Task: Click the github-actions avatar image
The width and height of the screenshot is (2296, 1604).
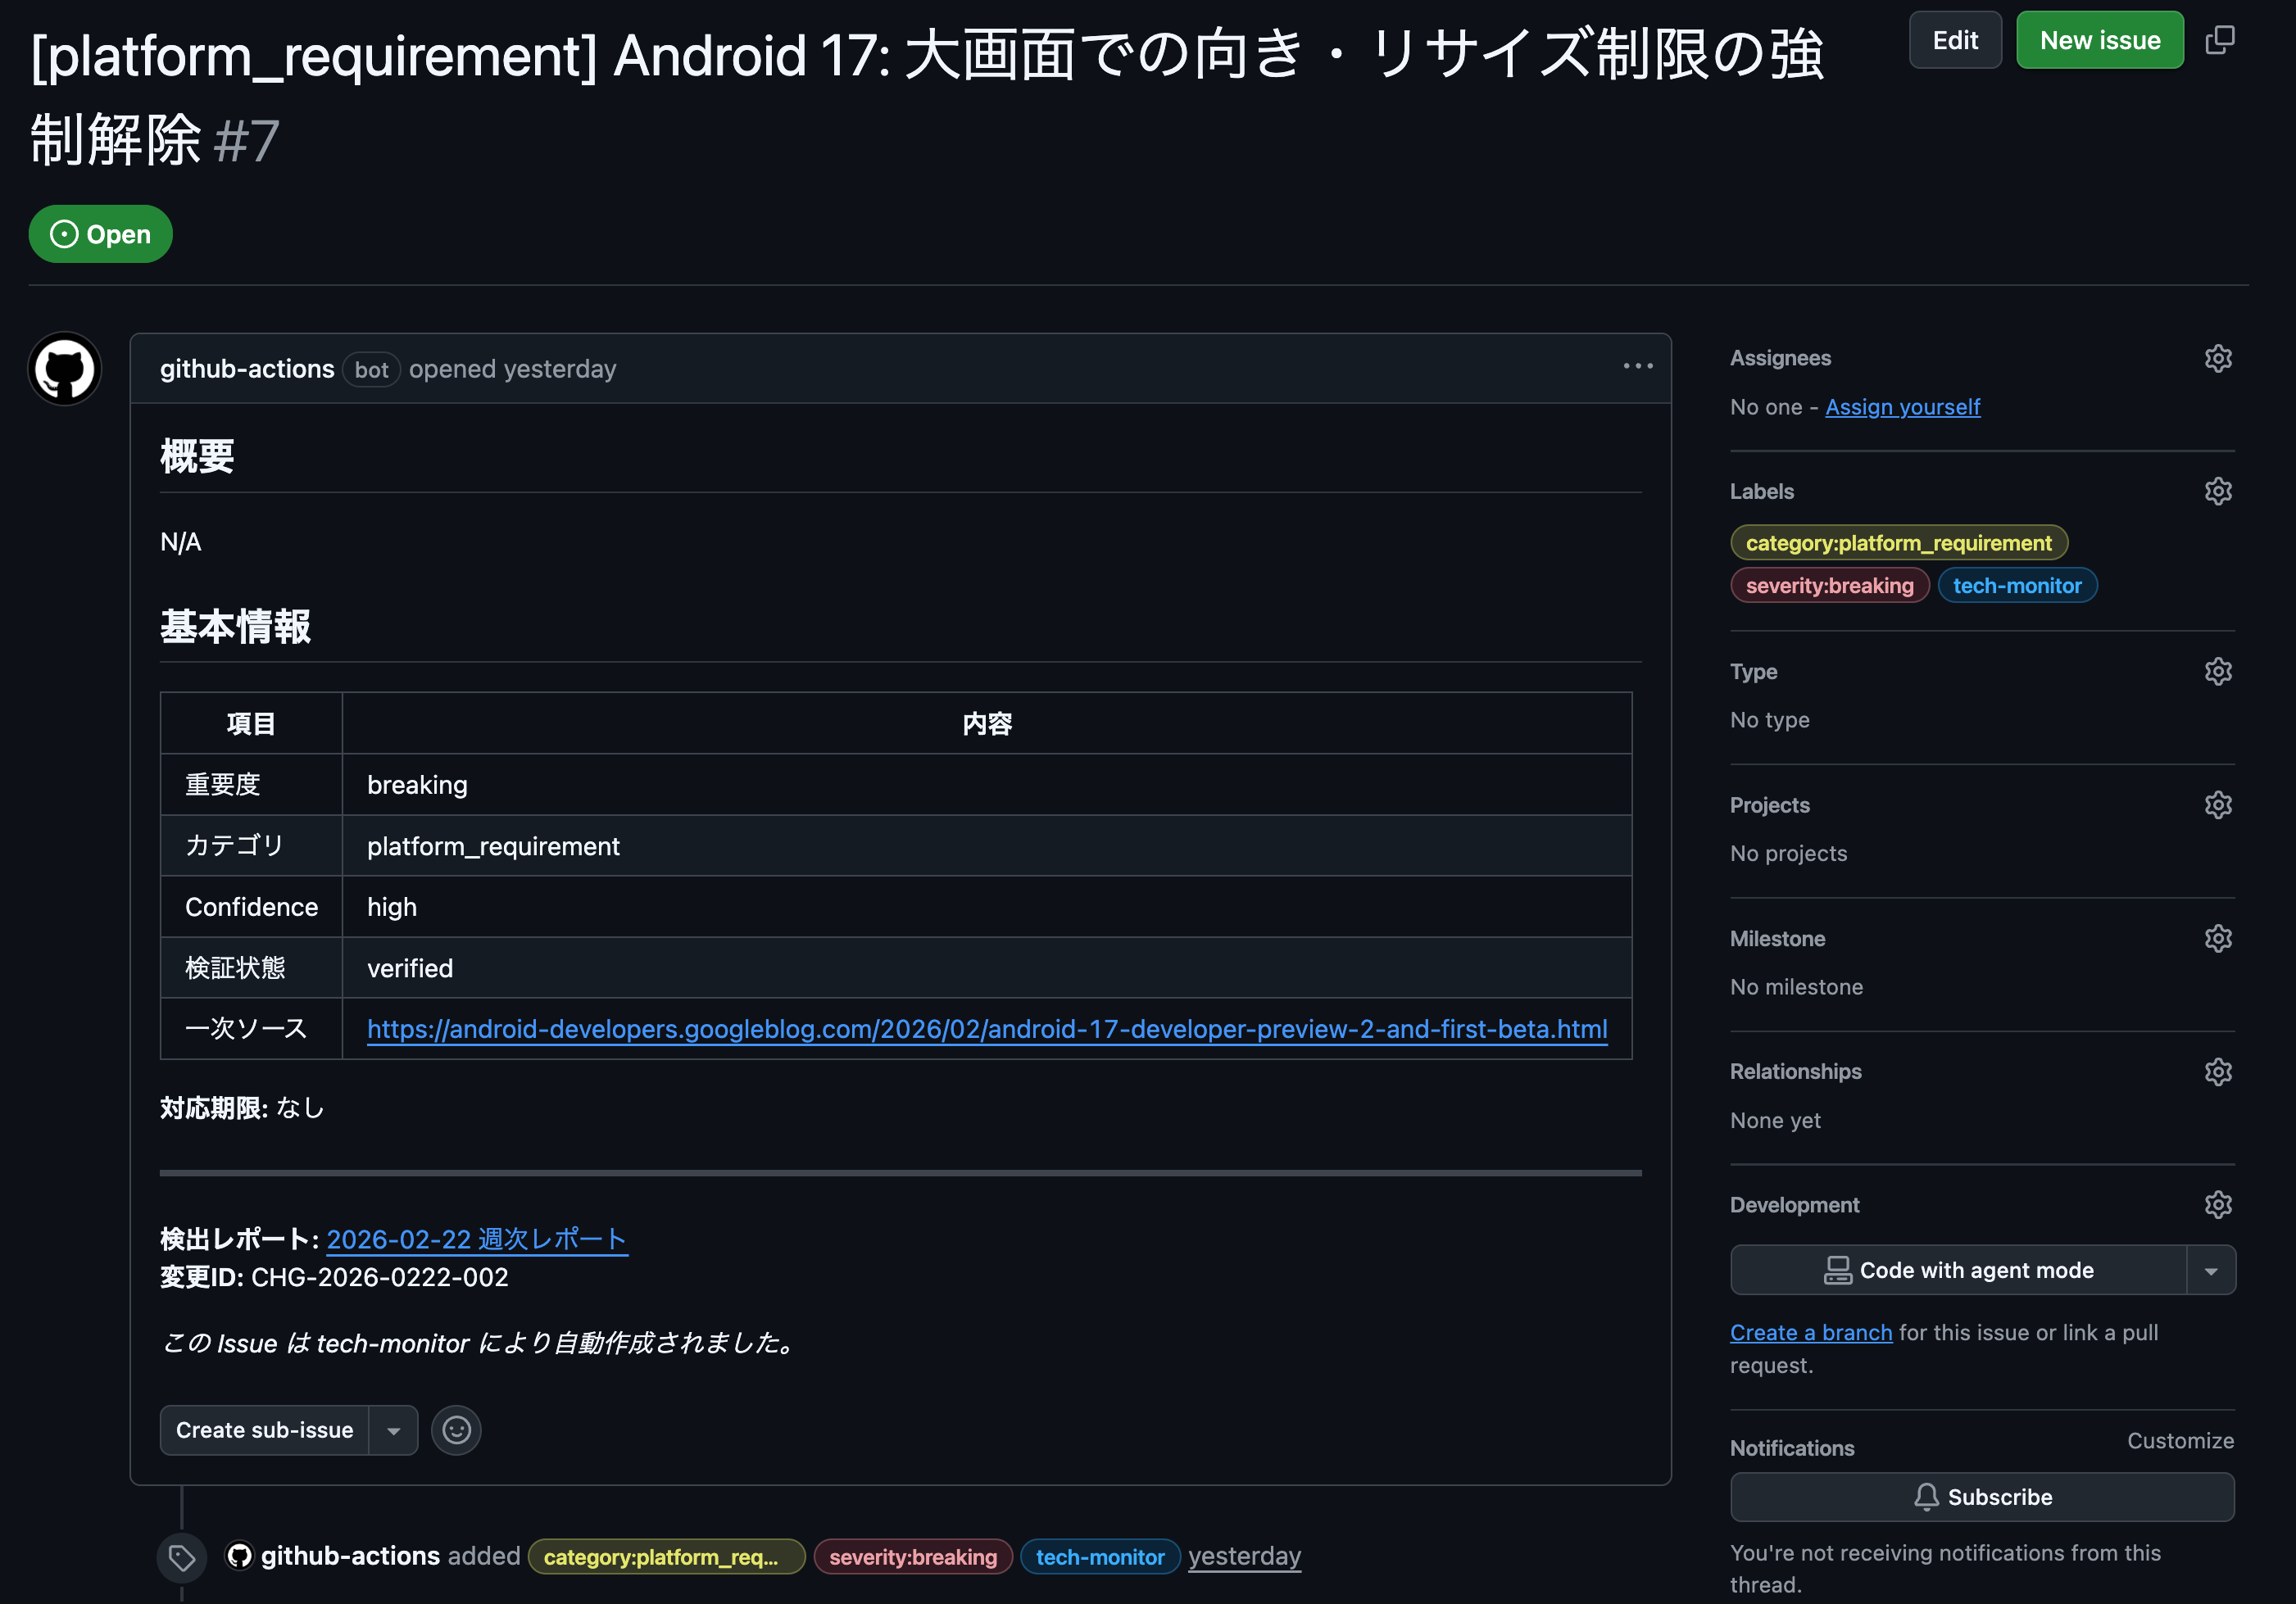Action: point(65,369)
